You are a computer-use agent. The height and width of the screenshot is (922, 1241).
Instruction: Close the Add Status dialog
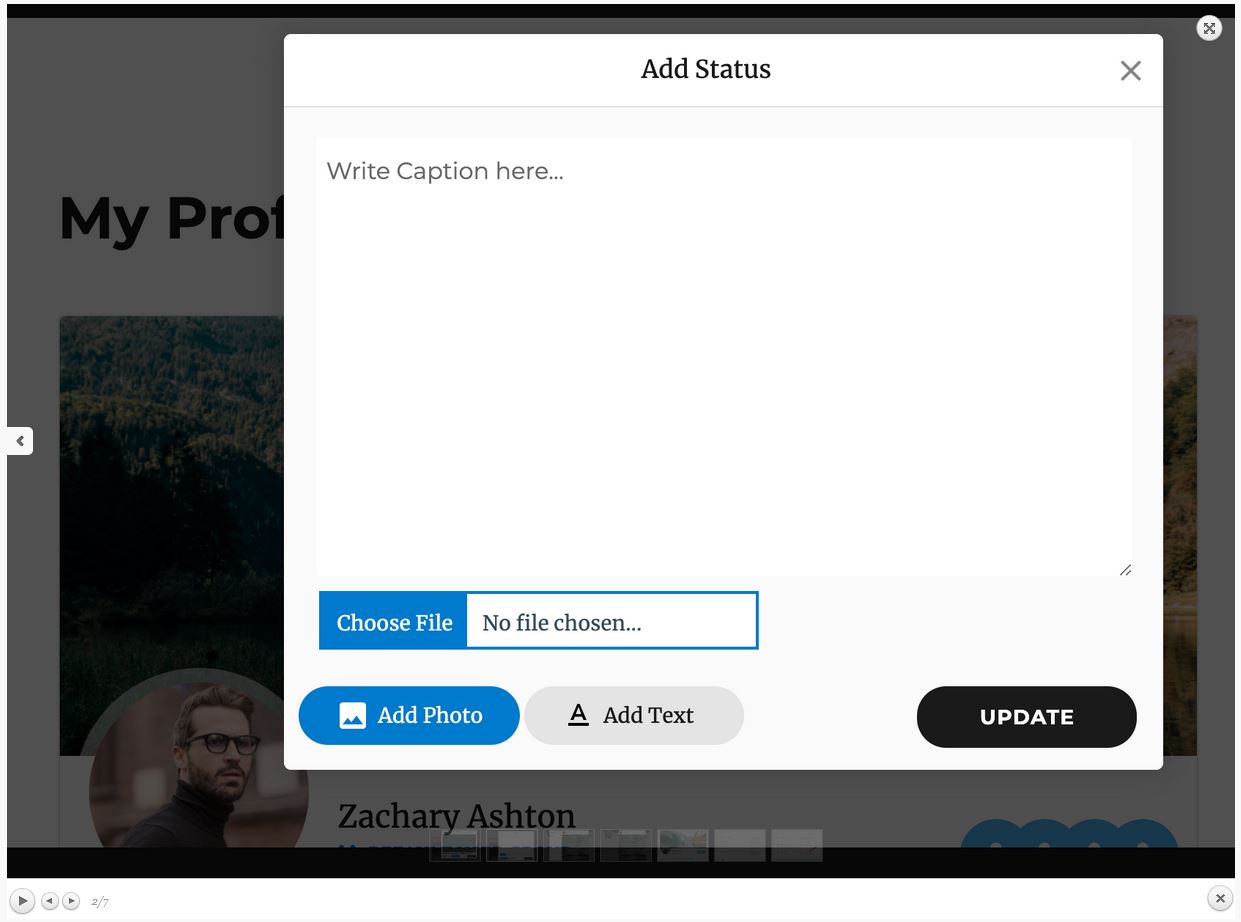click(x=1130, y=71)
